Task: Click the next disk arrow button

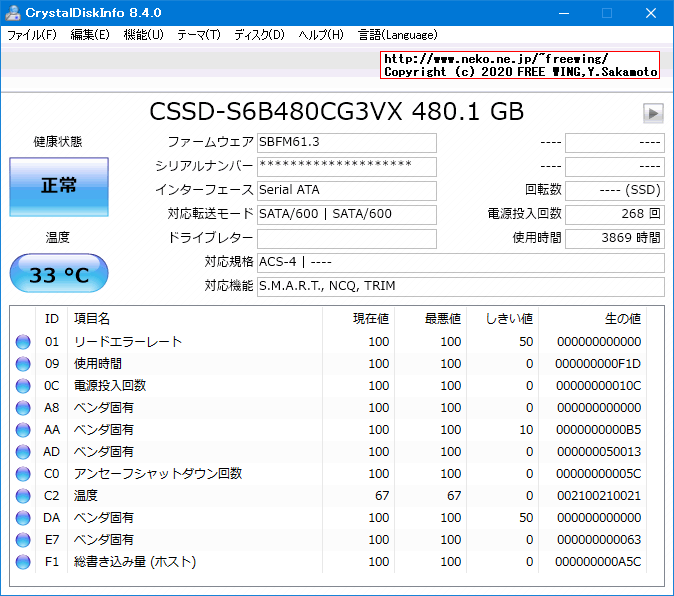Action: (653, 113)
